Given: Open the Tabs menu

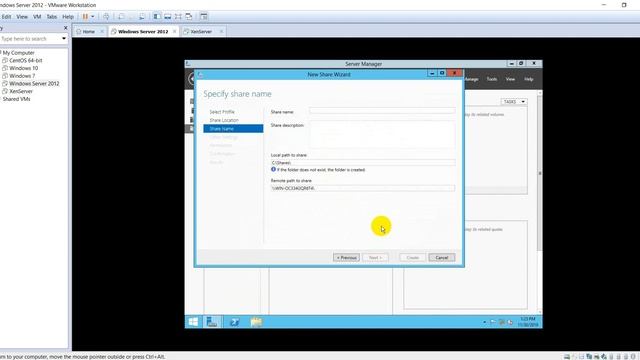Looking at the screenshot, I should pyautogui.click(x=51, y=17).
